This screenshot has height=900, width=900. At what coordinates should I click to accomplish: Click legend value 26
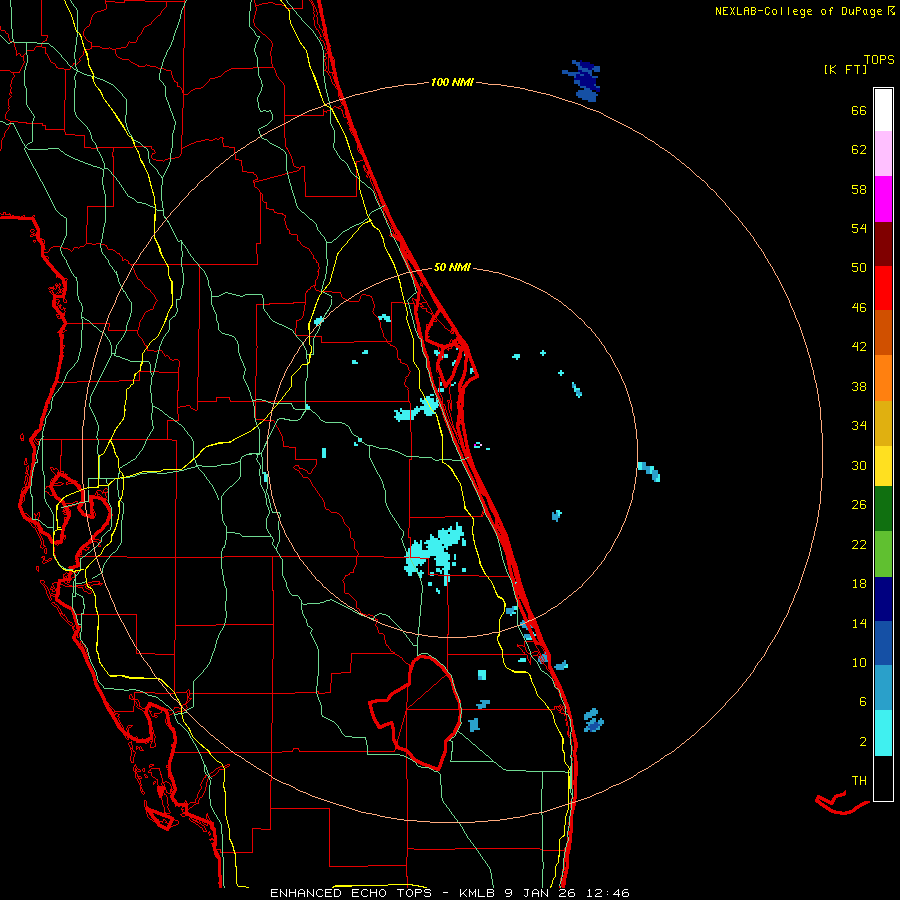tap(859, 505)
